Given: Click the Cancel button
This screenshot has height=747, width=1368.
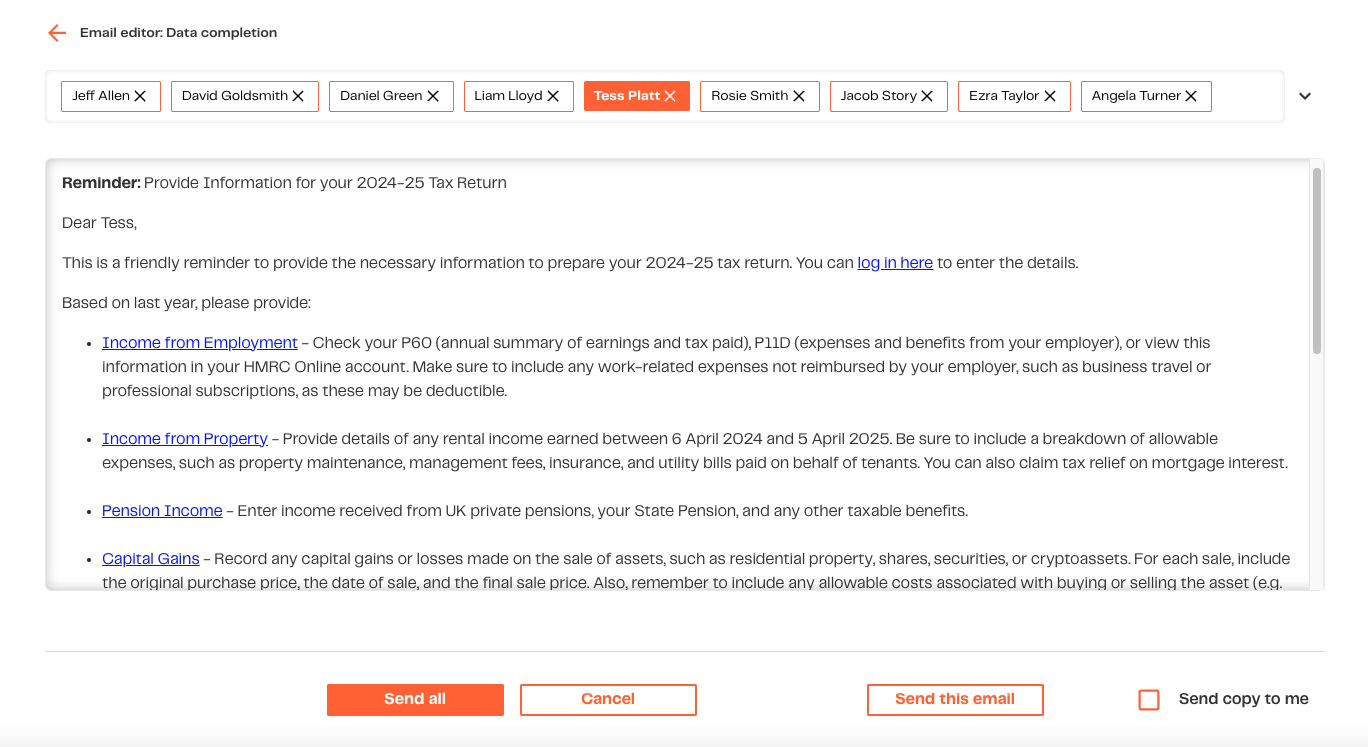Looking at the screenshot, I should point(608,700).
